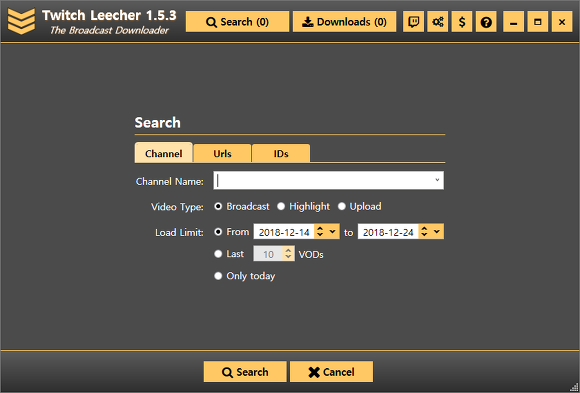Screen dimensions: 580x393
Task: Click the bottom Search button
Action: pos(245,372)
